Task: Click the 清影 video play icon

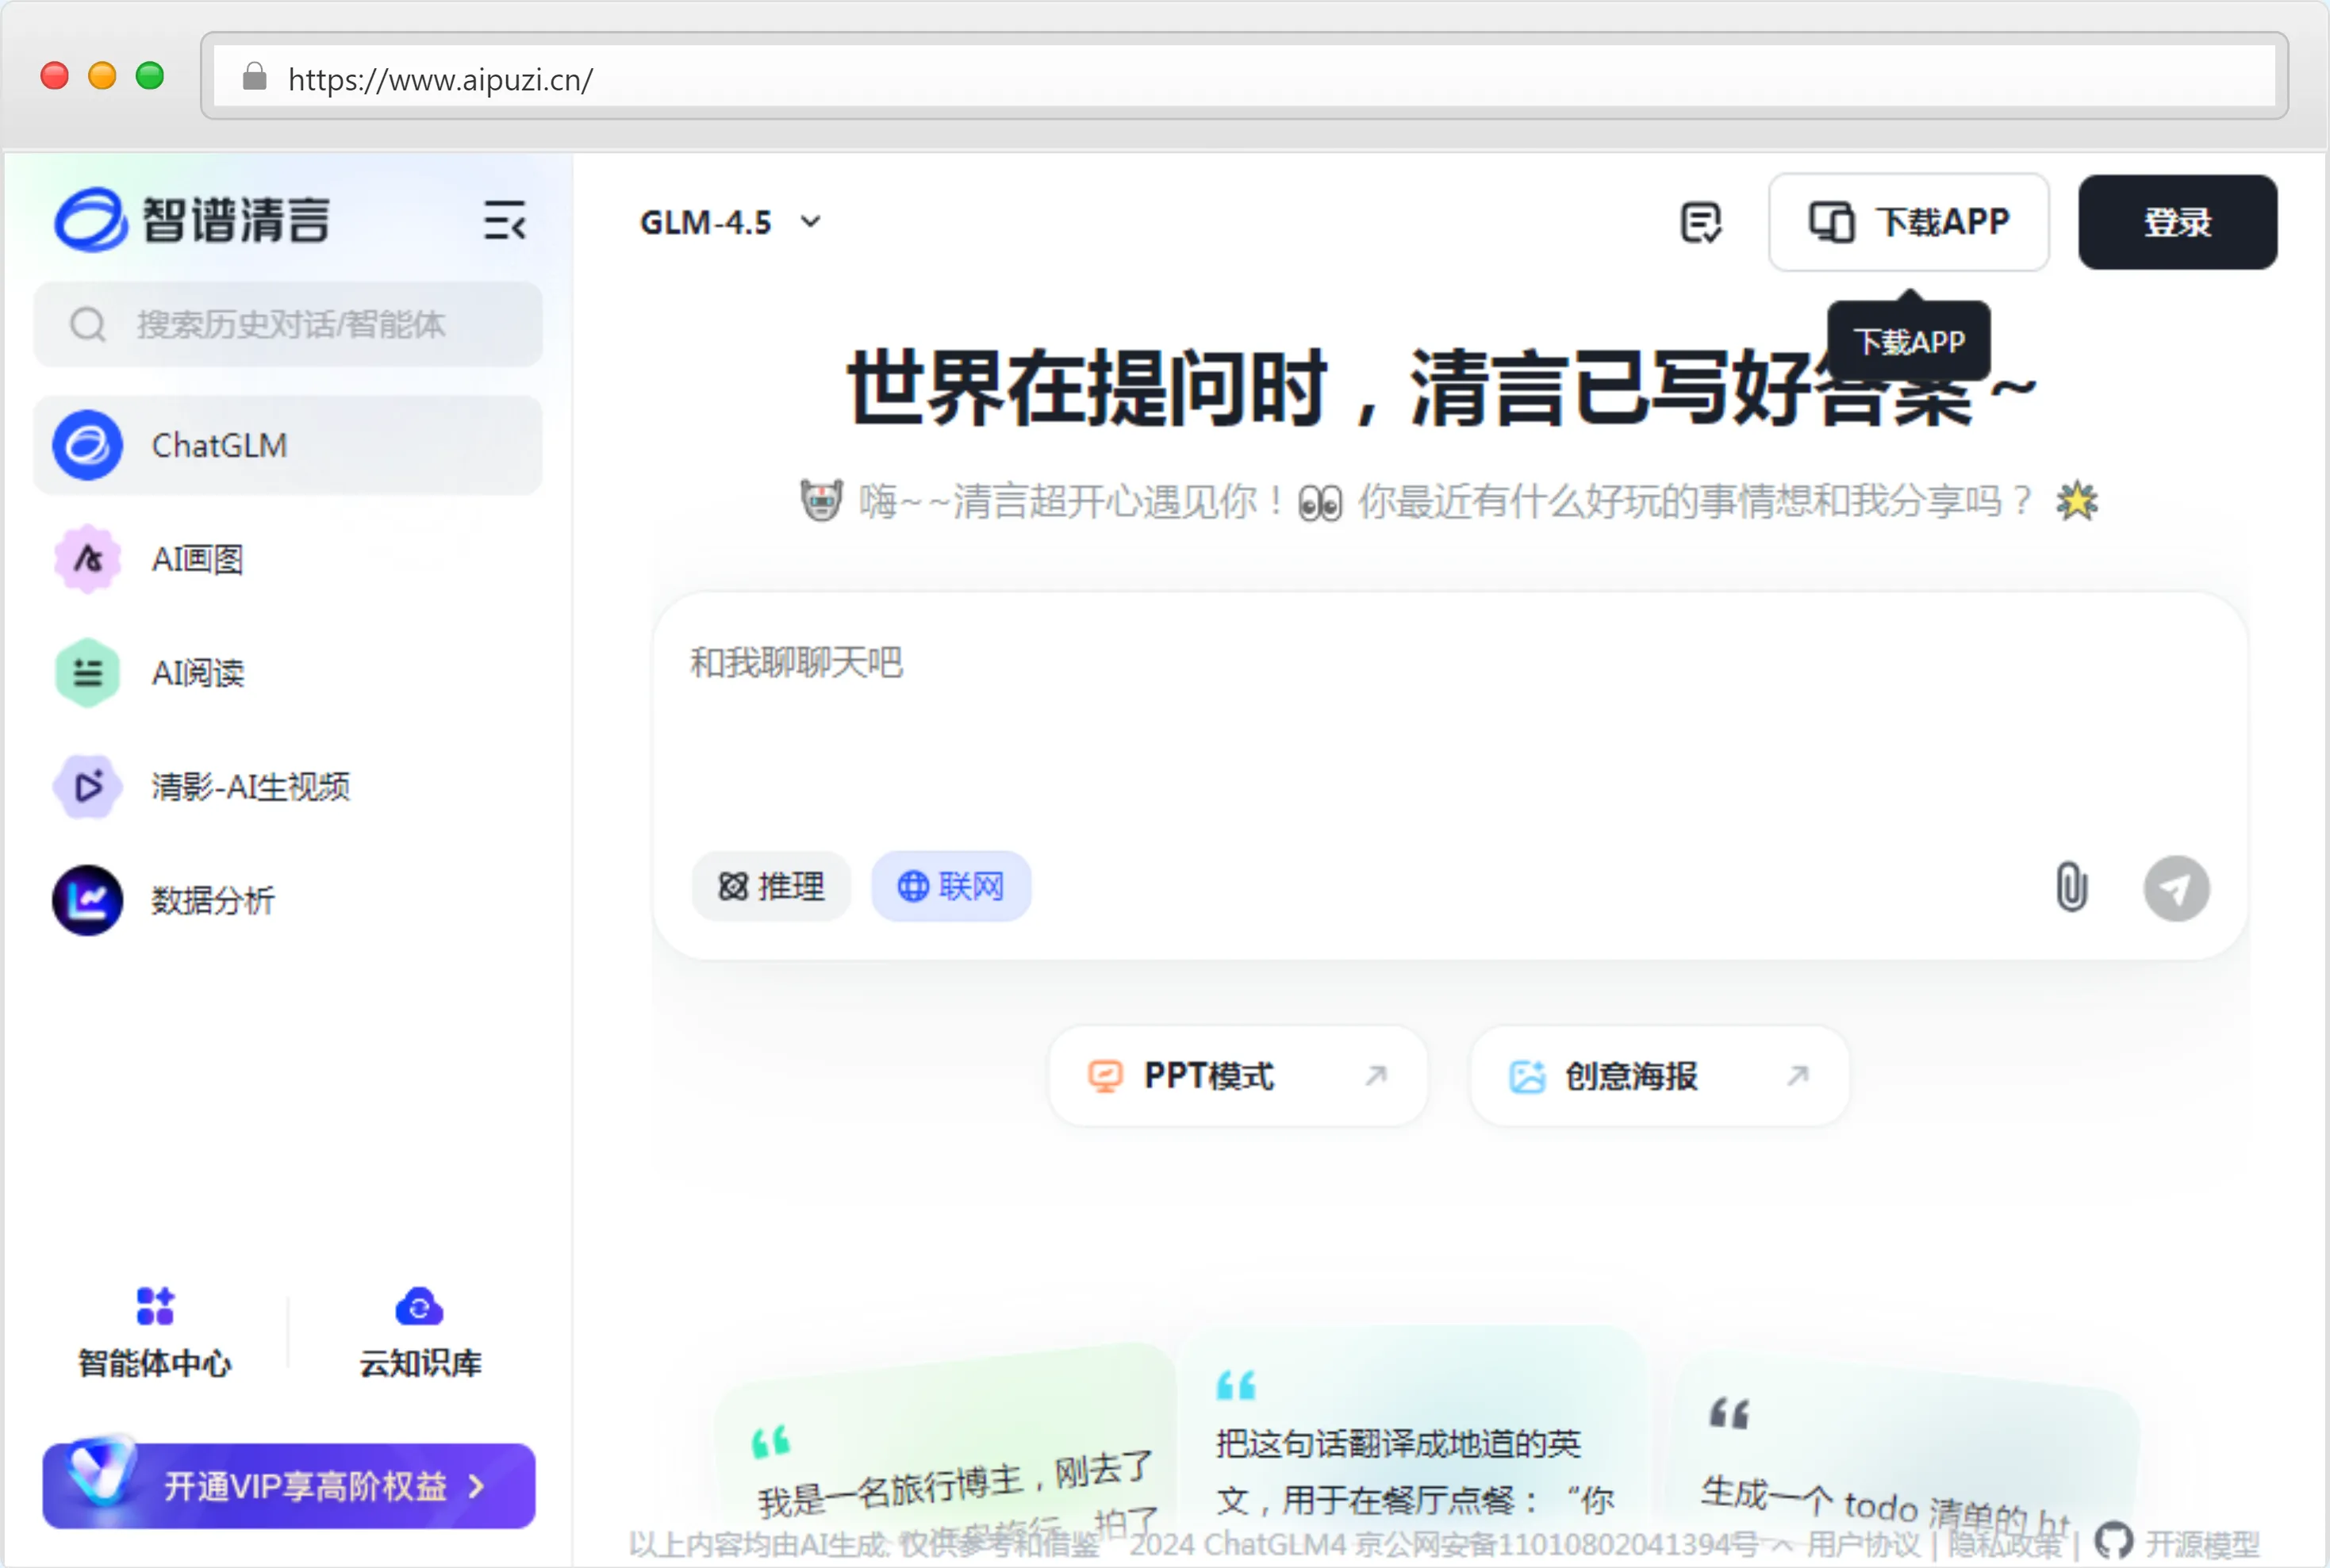Action: pos(88,787)
